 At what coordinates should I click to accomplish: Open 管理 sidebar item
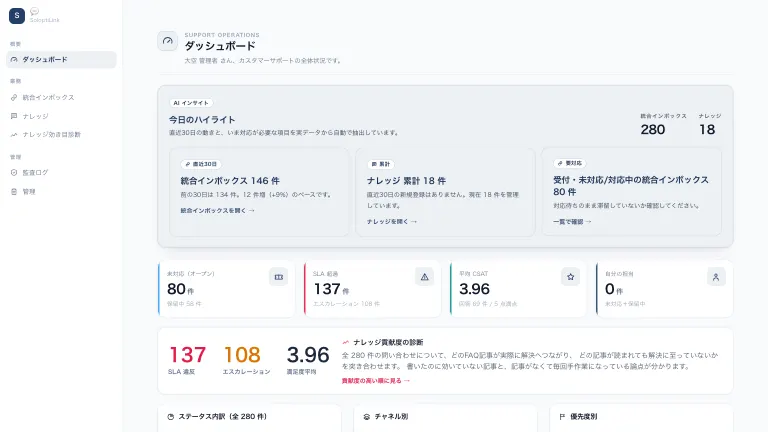point(61,192)
